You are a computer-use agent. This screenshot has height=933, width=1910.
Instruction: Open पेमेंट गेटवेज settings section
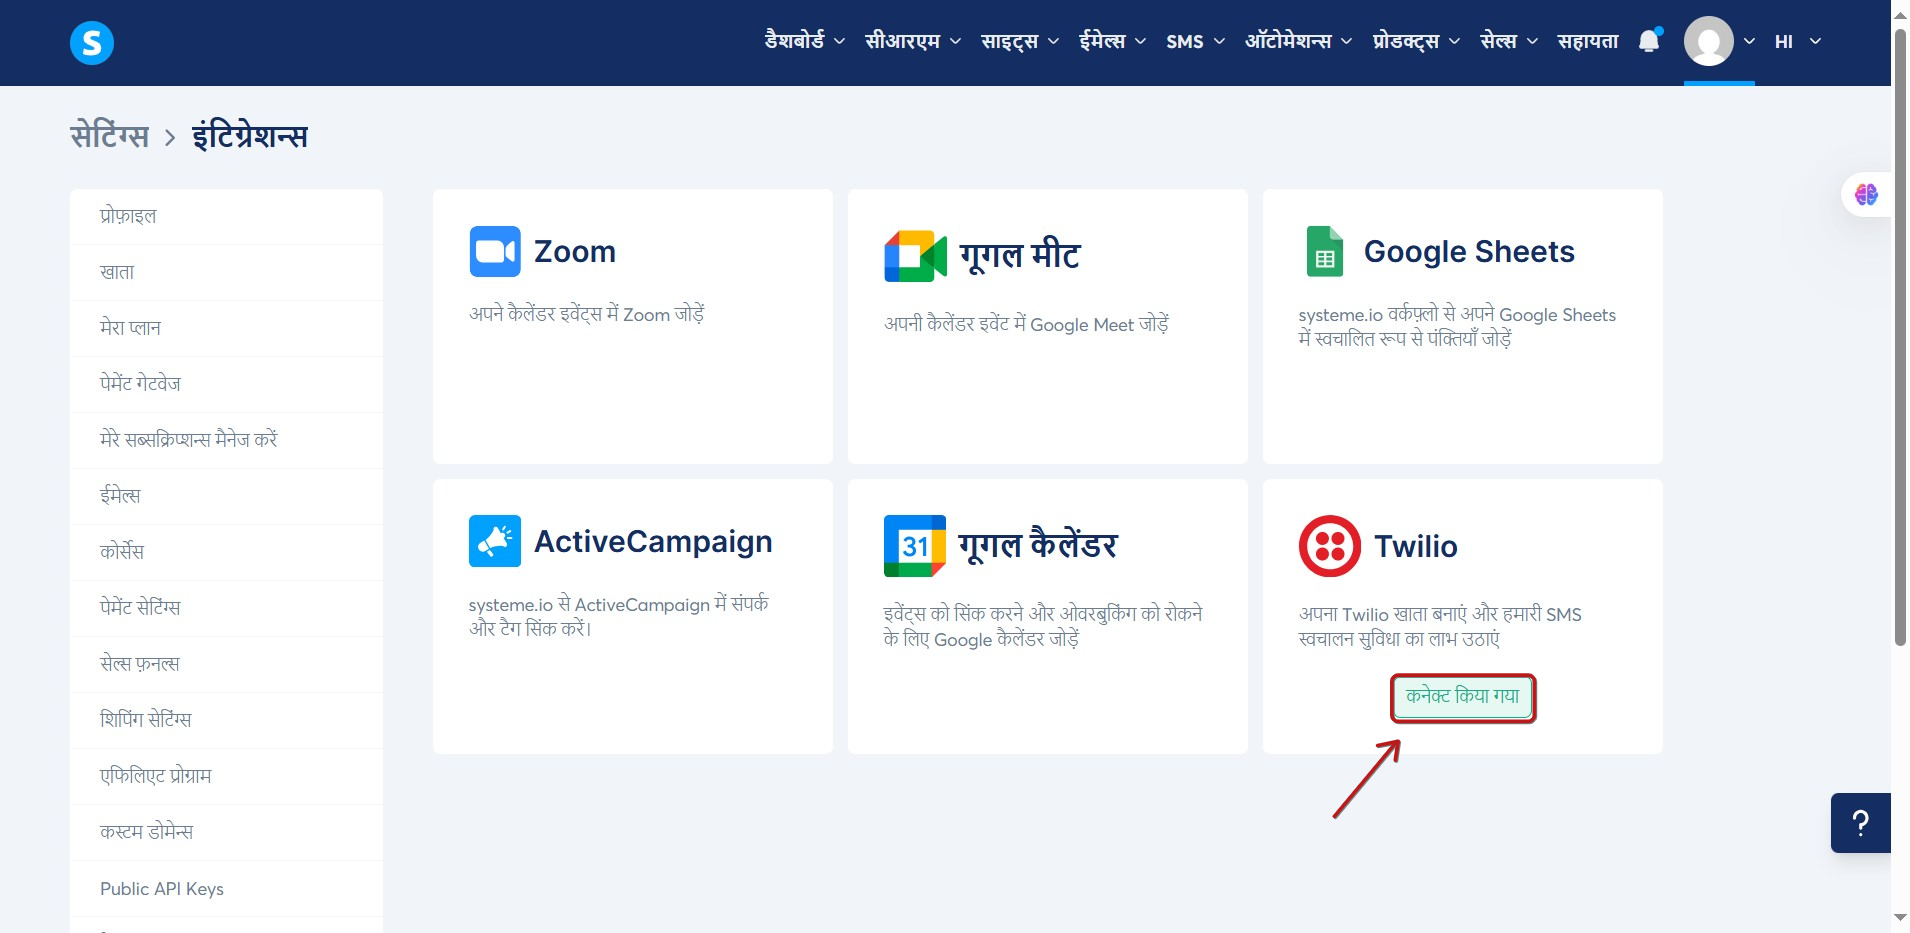click(227, 384)
